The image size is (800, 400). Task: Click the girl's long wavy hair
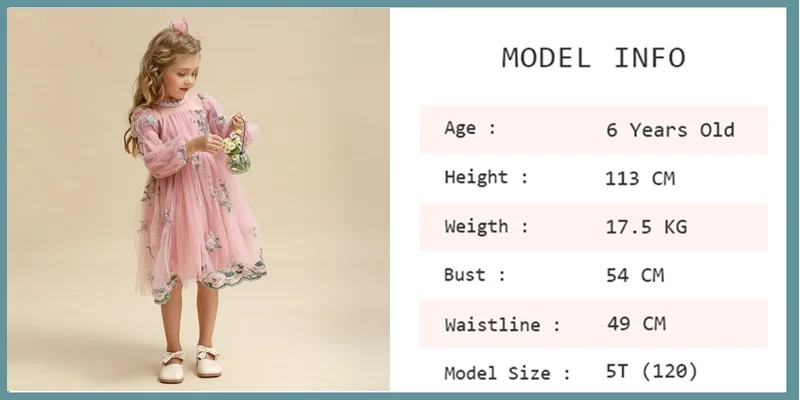pos(153,82)
